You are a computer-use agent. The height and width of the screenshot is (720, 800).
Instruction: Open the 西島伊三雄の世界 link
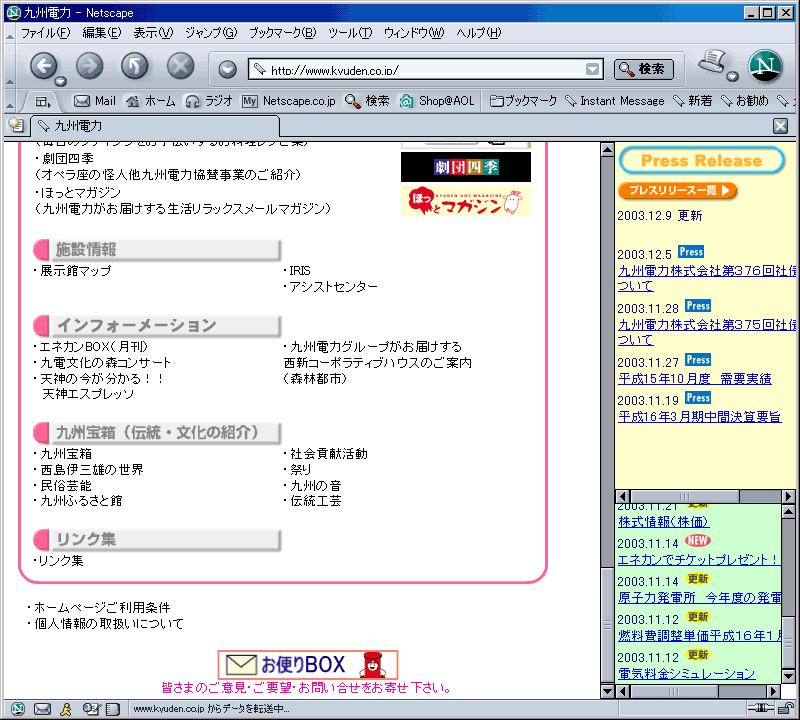coord(92,469)
